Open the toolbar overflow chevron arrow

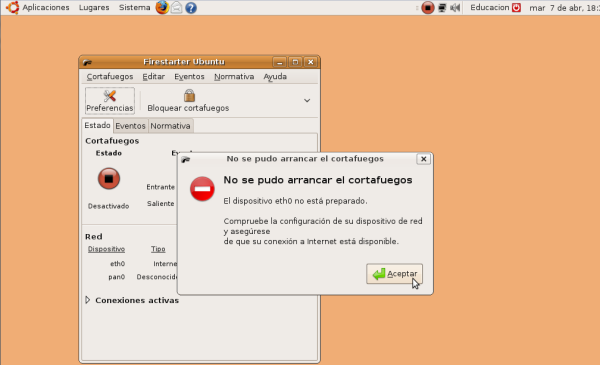point(307,100)
